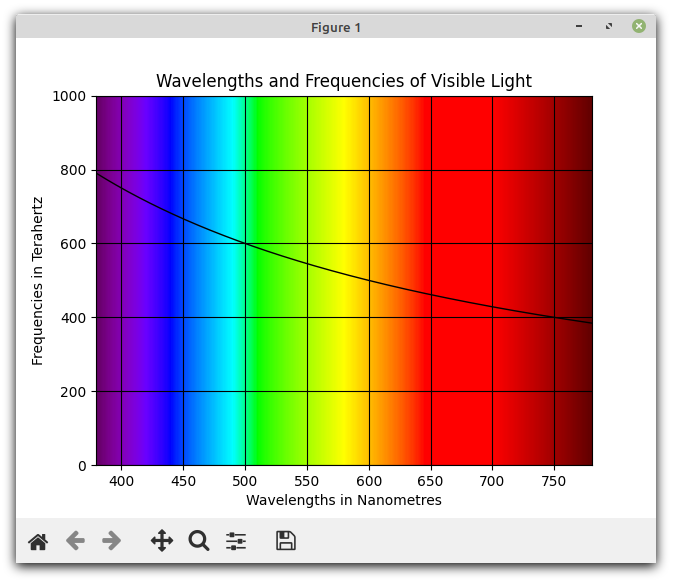
Task: Click the x-axis tick label 700
Action: point(492,481)
